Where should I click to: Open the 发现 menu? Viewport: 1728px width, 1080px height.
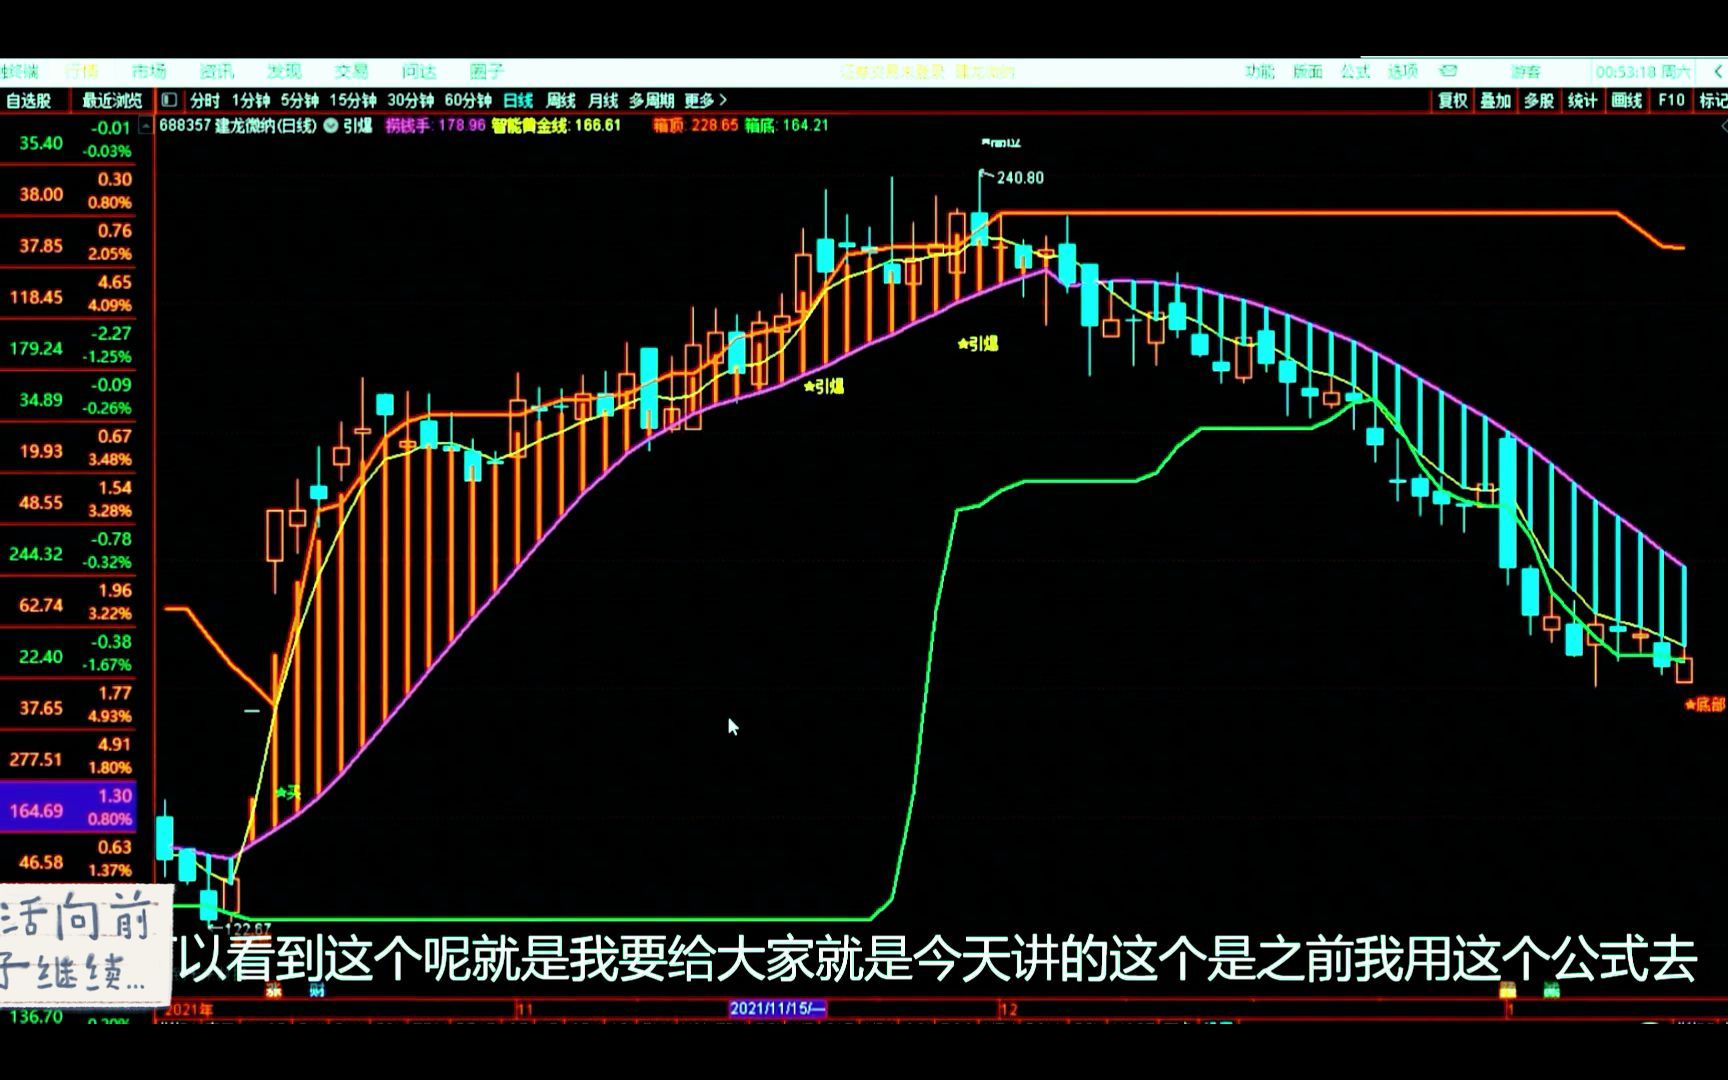tap(284, 71)
